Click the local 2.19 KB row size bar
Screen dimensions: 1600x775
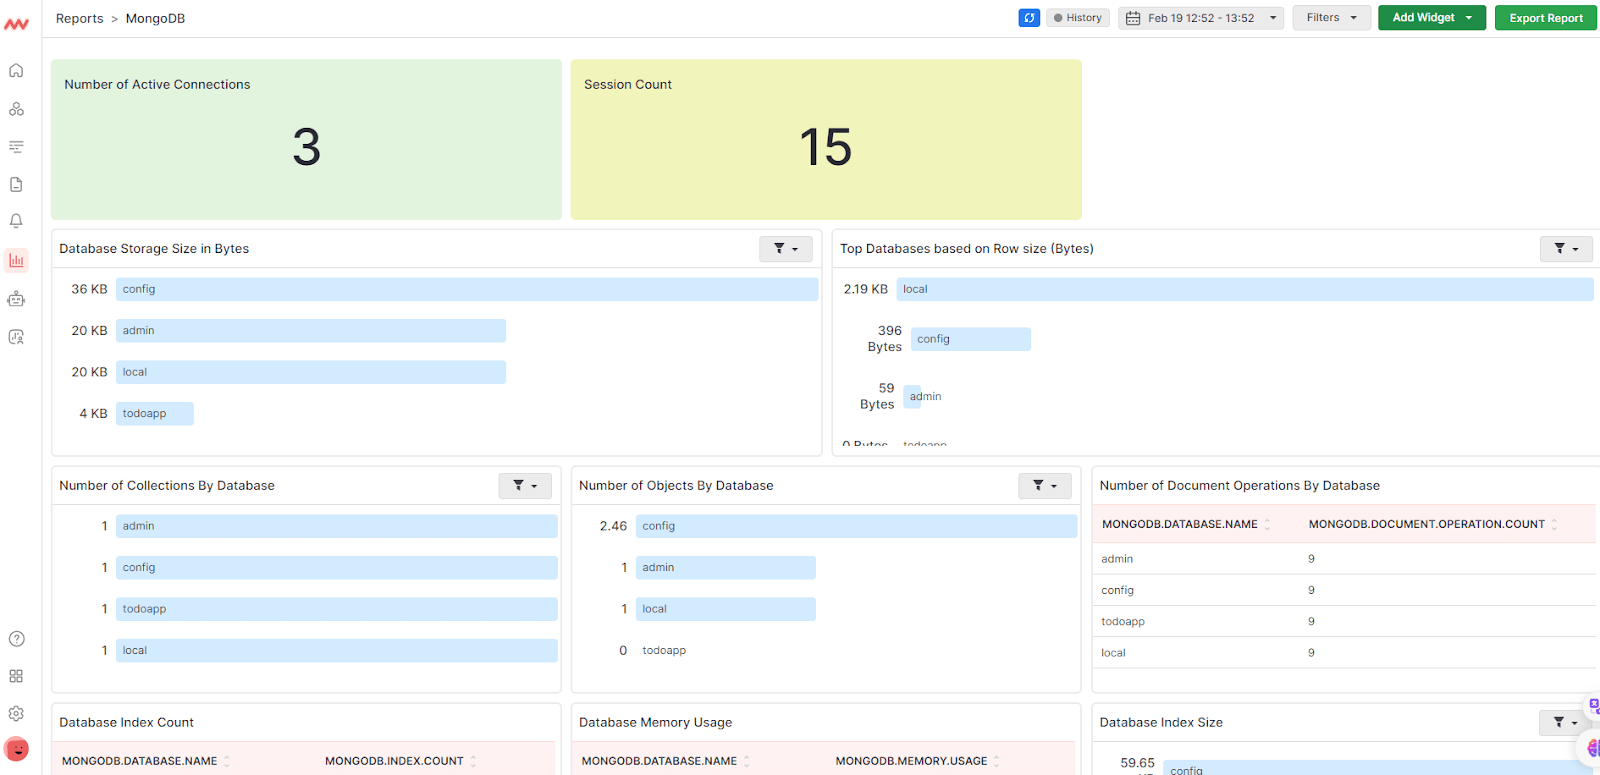1245,289
